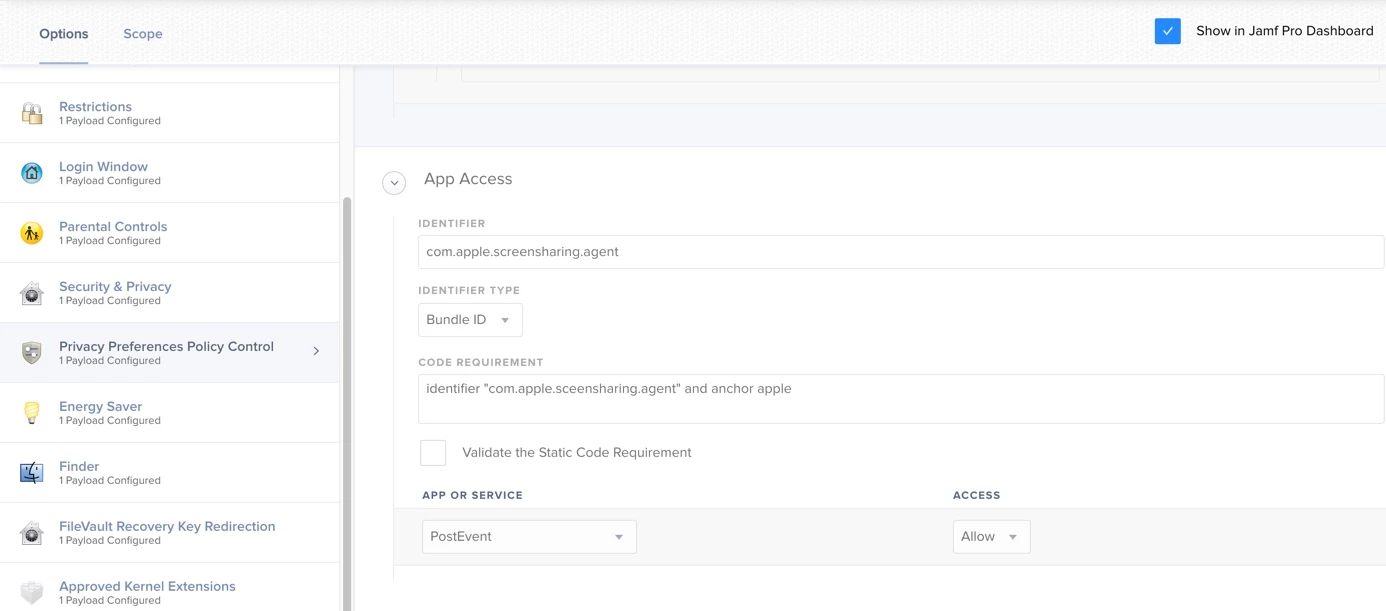Click the Show in Jamf Pro Dashboard label
The height and width of the screenshot is (611, 1386).
[1285, 31]
